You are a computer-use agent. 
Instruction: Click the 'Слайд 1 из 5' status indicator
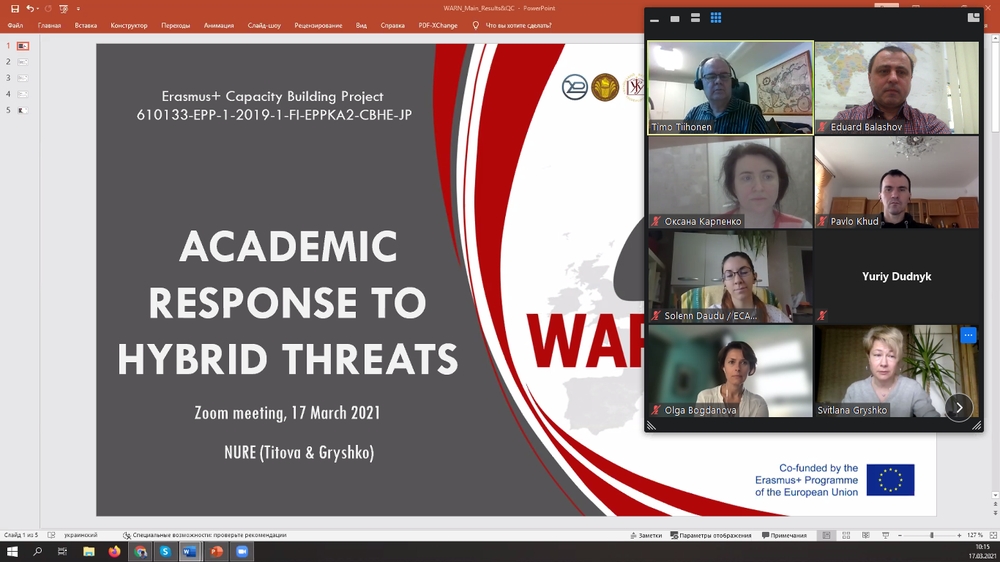pyautogui.click(x=21, y=535)
